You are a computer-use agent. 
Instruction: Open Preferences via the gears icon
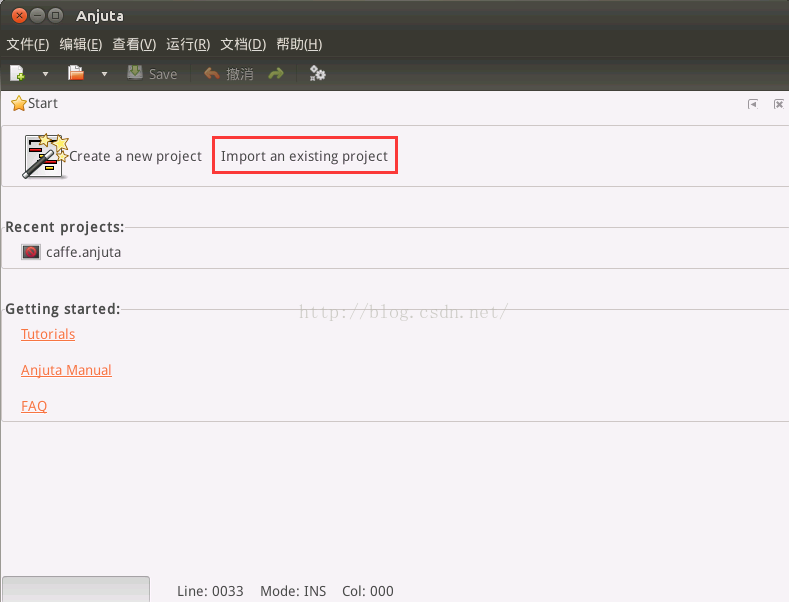pos(318,73)
